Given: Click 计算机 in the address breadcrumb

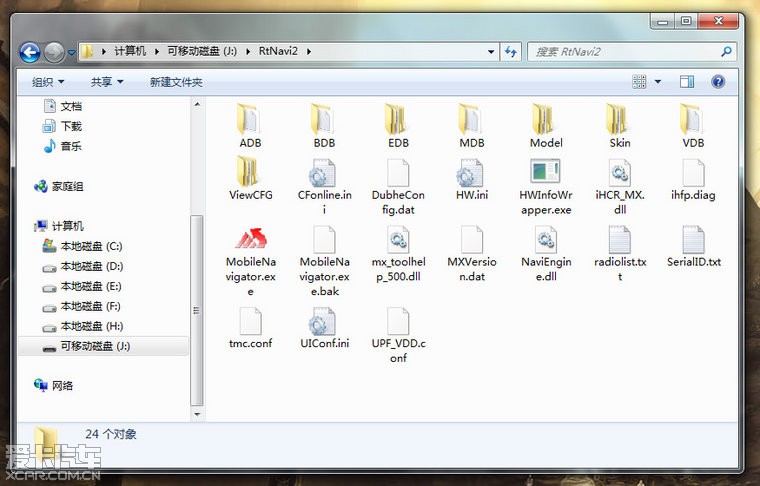Looking at the screenshot, I should point(130,51).
